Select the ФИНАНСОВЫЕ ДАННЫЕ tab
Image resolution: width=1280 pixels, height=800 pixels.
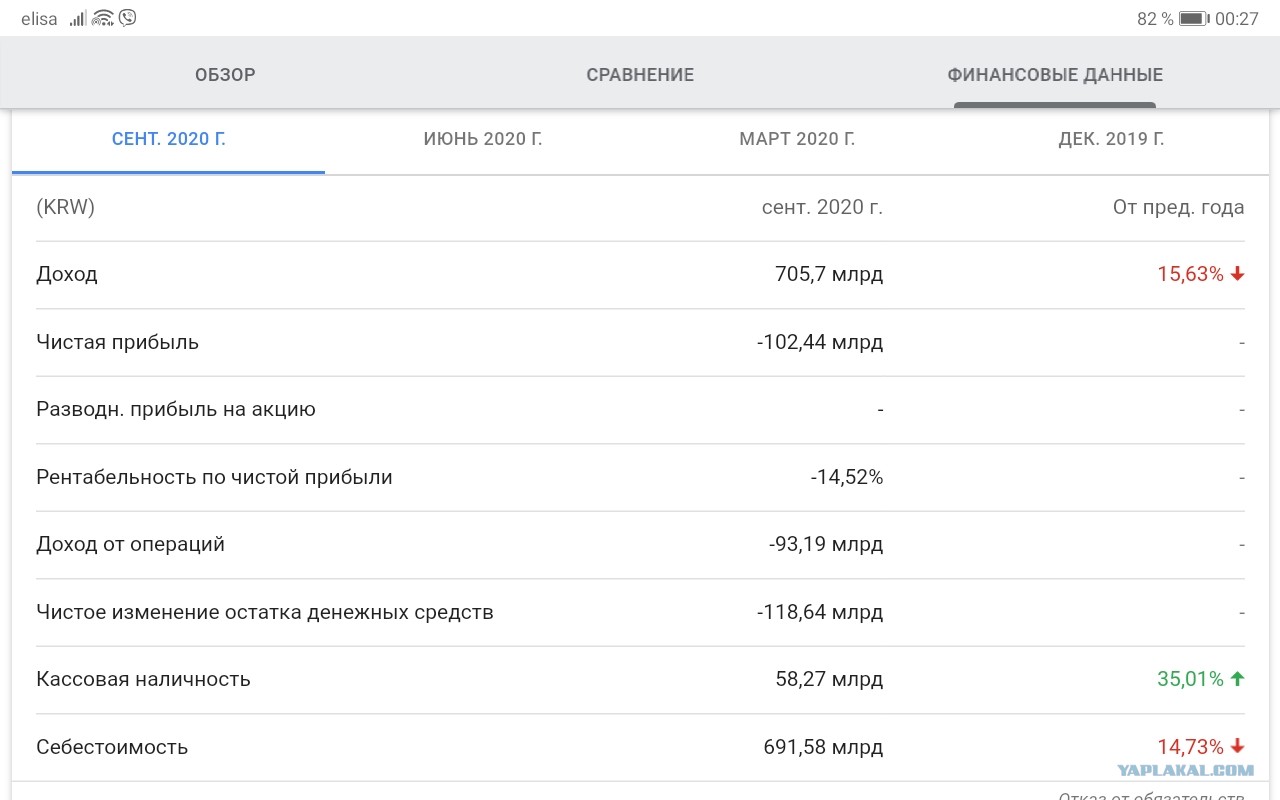pos(1055,75)
